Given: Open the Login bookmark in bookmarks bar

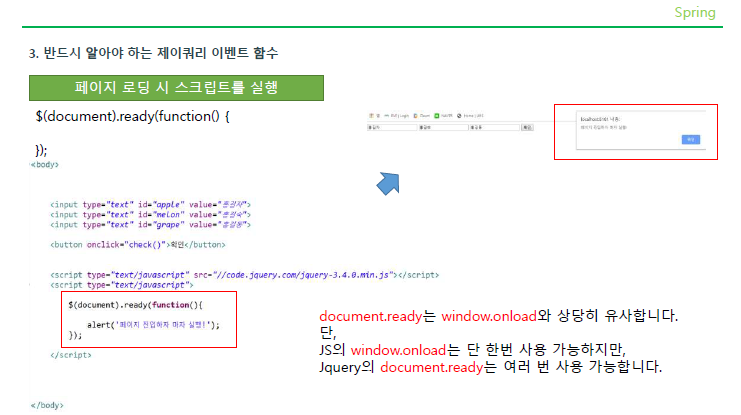Looking at the screenshot, I should pyautogui.click(x=396, y=116).
